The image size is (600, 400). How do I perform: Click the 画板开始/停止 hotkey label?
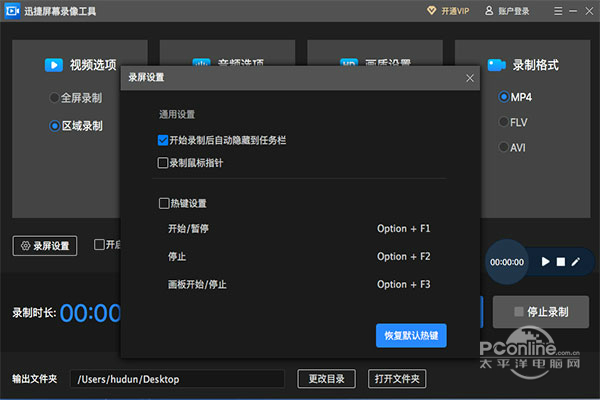(197, 284)
